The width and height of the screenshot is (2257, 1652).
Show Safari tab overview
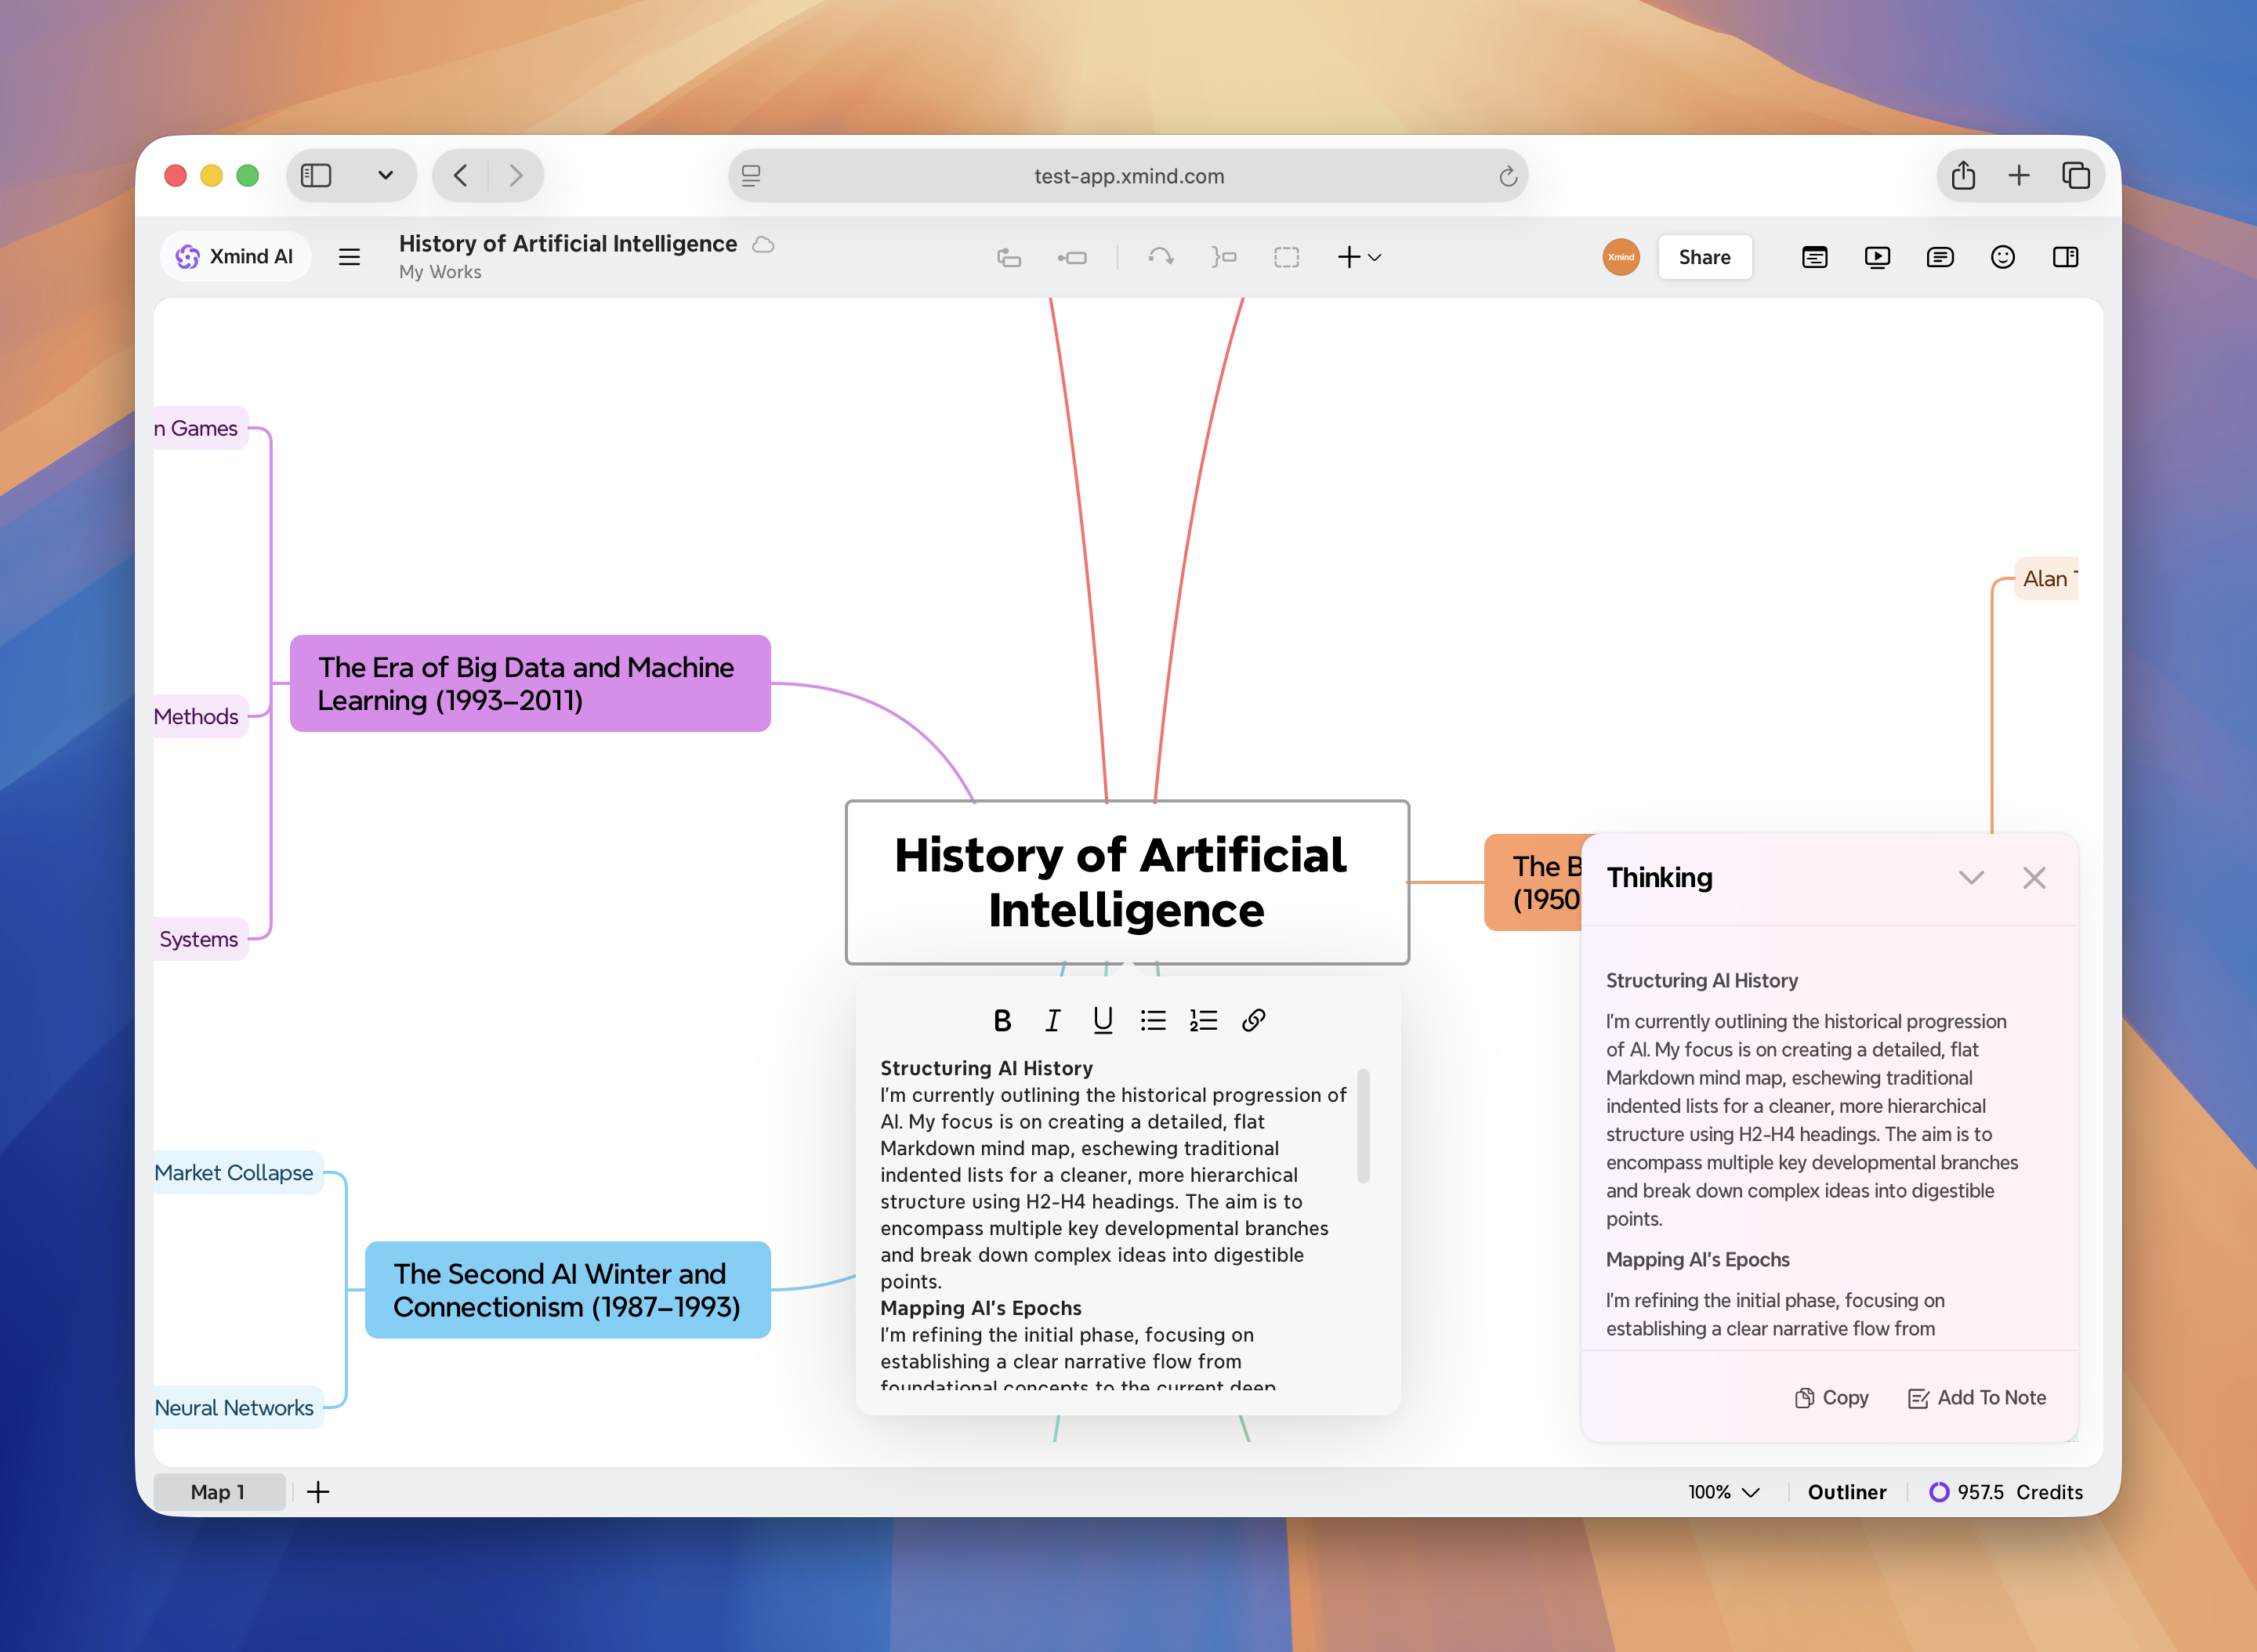(2076, 176)
